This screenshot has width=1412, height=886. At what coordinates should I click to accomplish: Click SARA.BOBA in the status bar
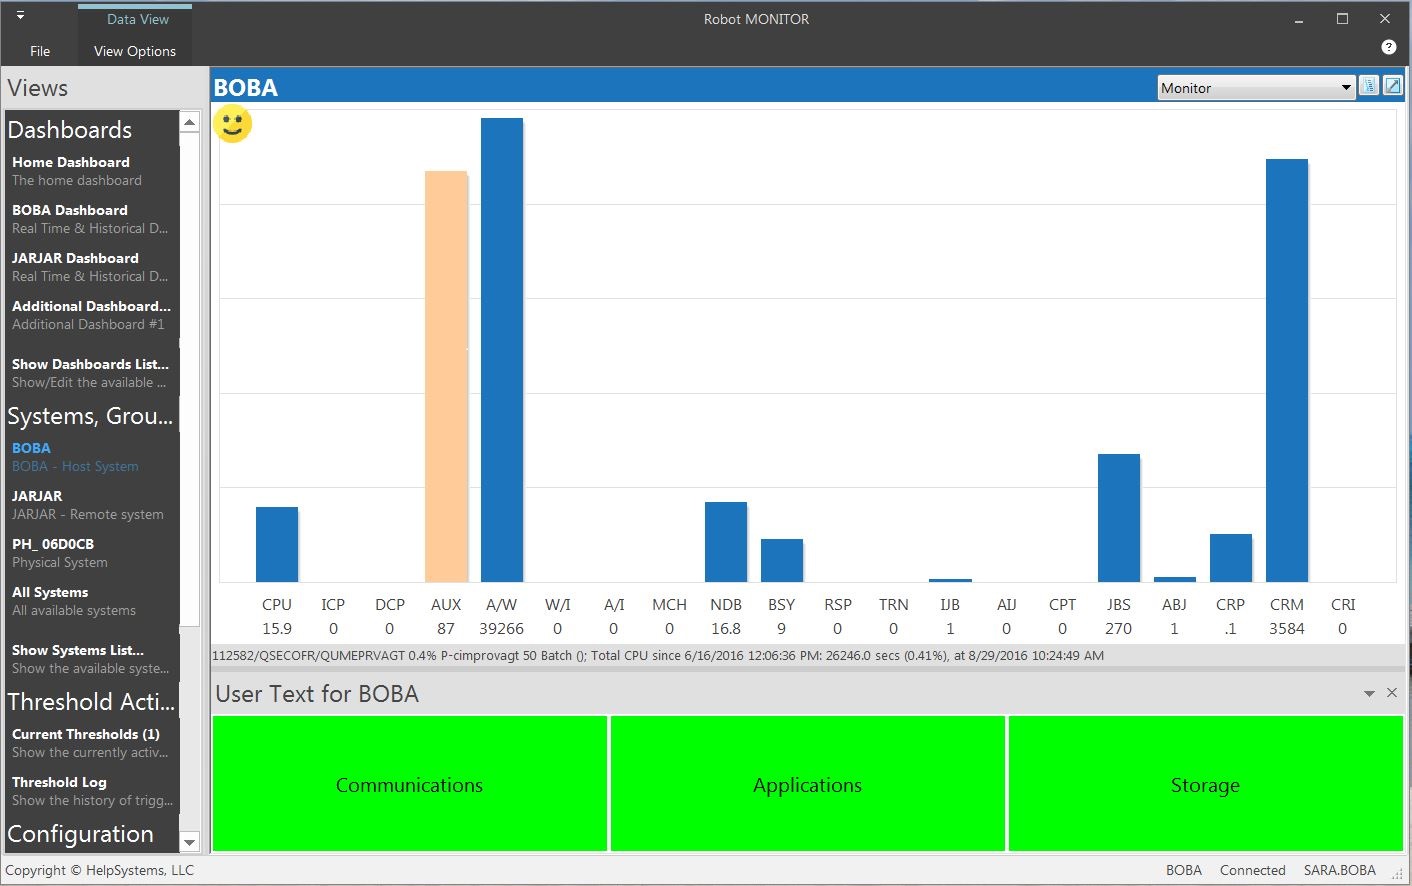pyautogui.click(x=1340, y=870)
